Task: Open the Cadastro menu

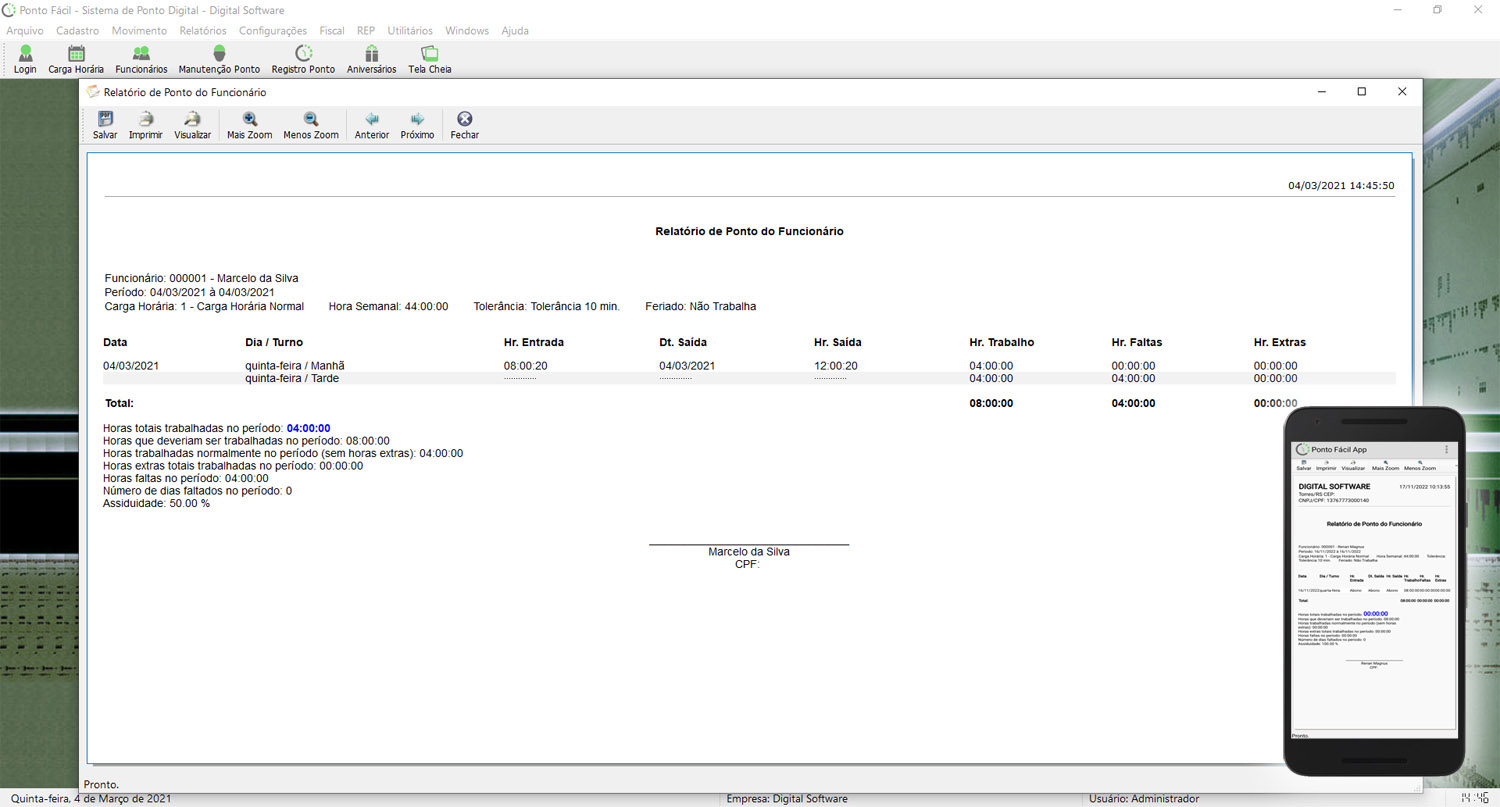Action: click(78, 31)
